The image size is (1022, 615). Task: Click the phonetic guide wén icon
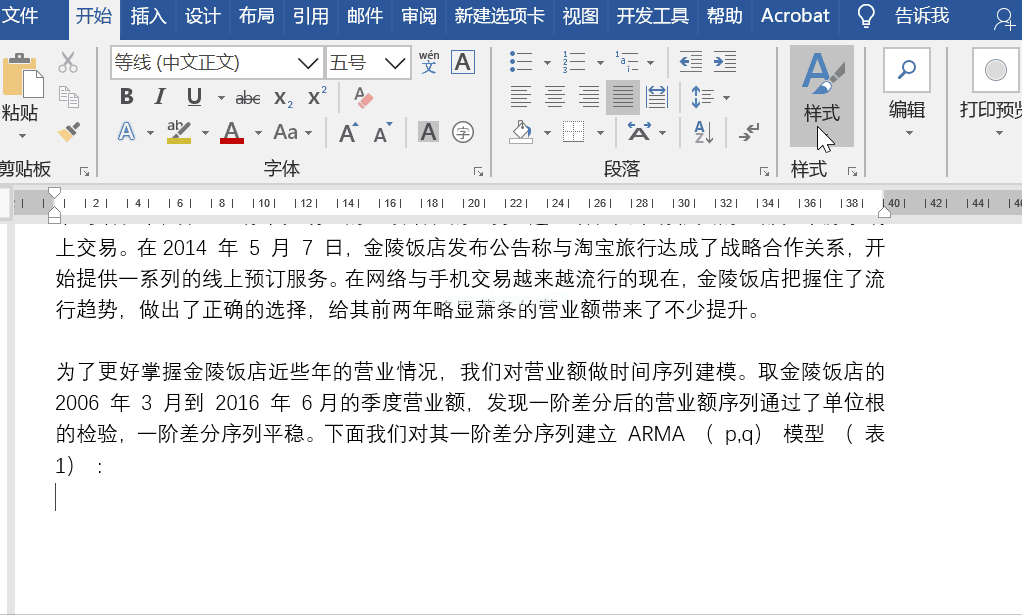click(429, 63)
